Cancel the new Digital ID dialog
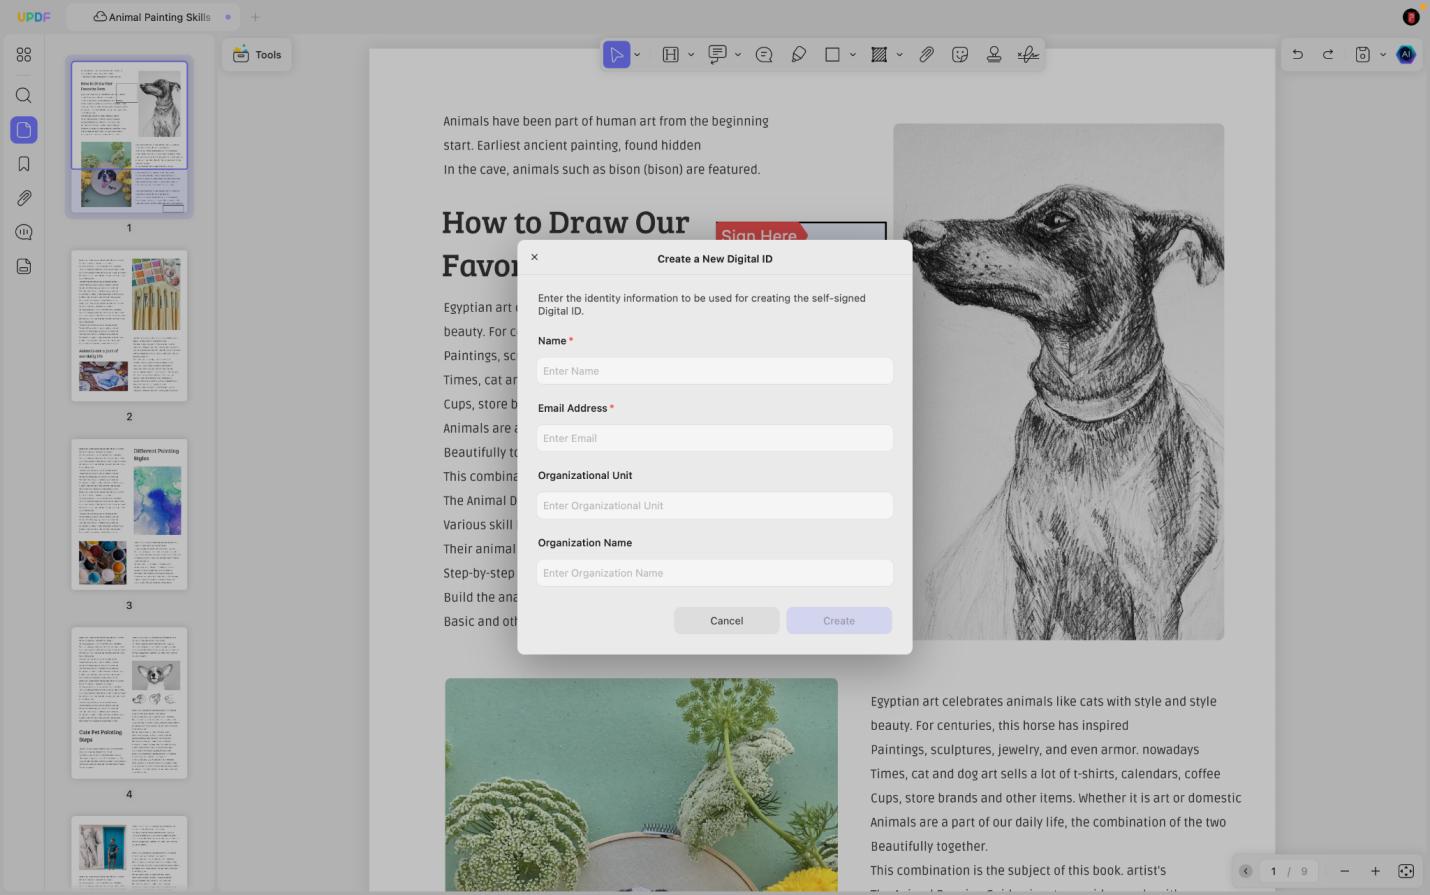 point(727,621)
